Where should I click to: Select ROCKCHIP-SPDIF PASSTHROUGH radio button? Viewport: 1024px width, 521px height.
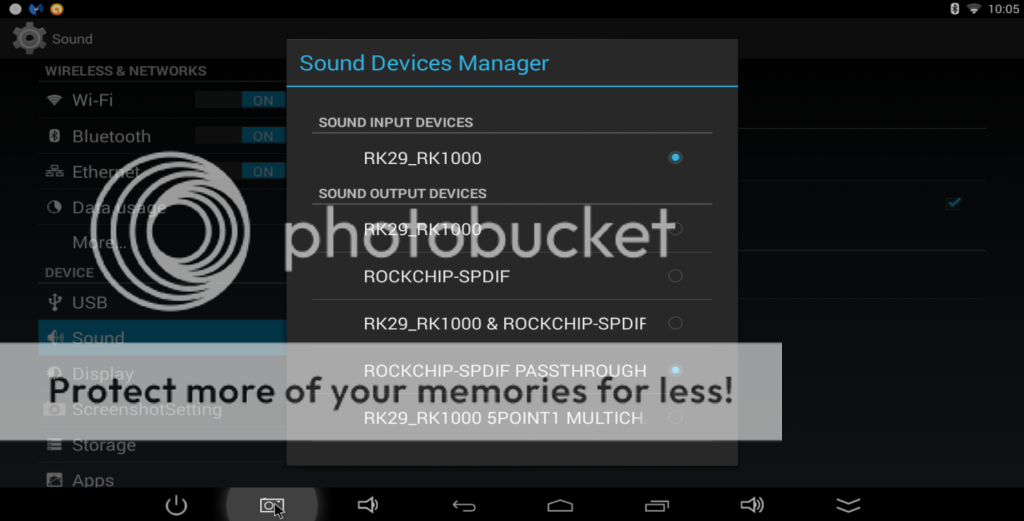click(x=675, y=370)
